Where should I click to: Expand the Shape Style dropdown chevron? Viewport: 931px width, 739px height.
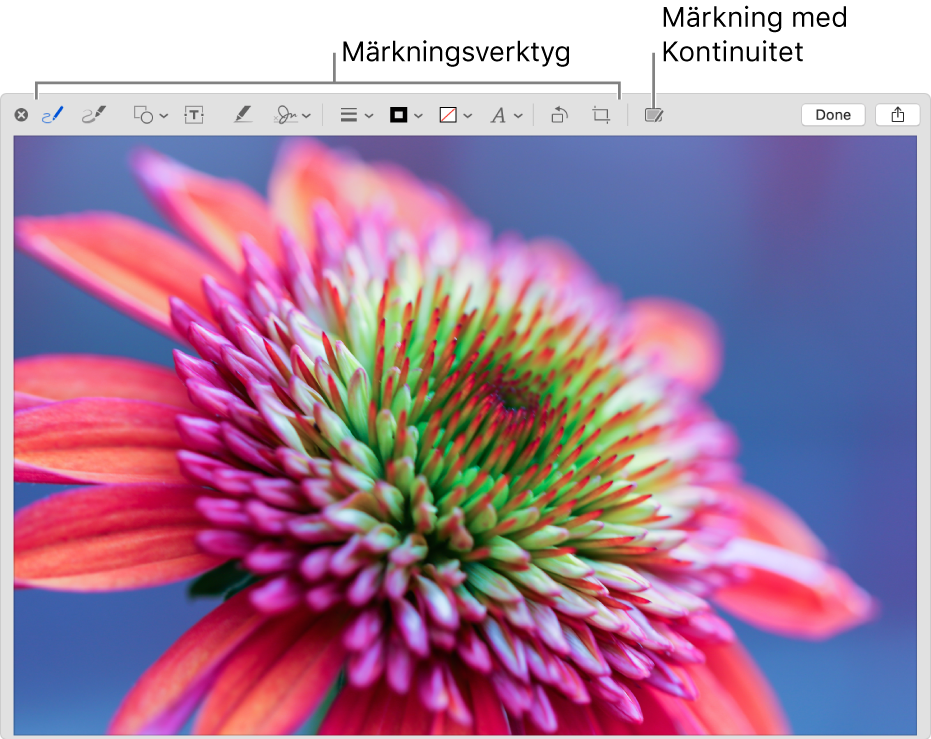pos(369,116)
